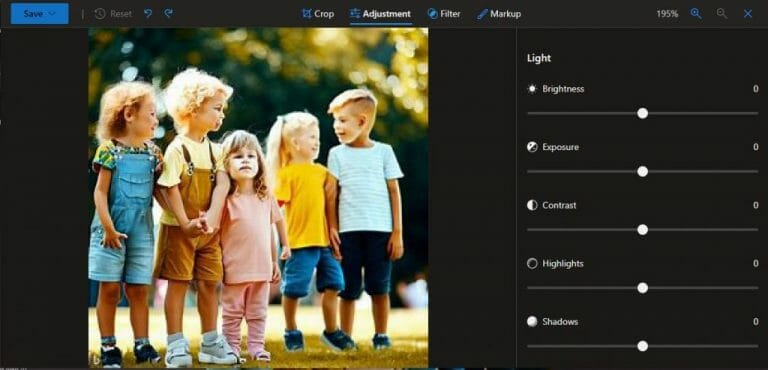The height and width of the screenshot is (370, 768).
Task: Click the Light section heading
Action: click(x=539, y=58)
